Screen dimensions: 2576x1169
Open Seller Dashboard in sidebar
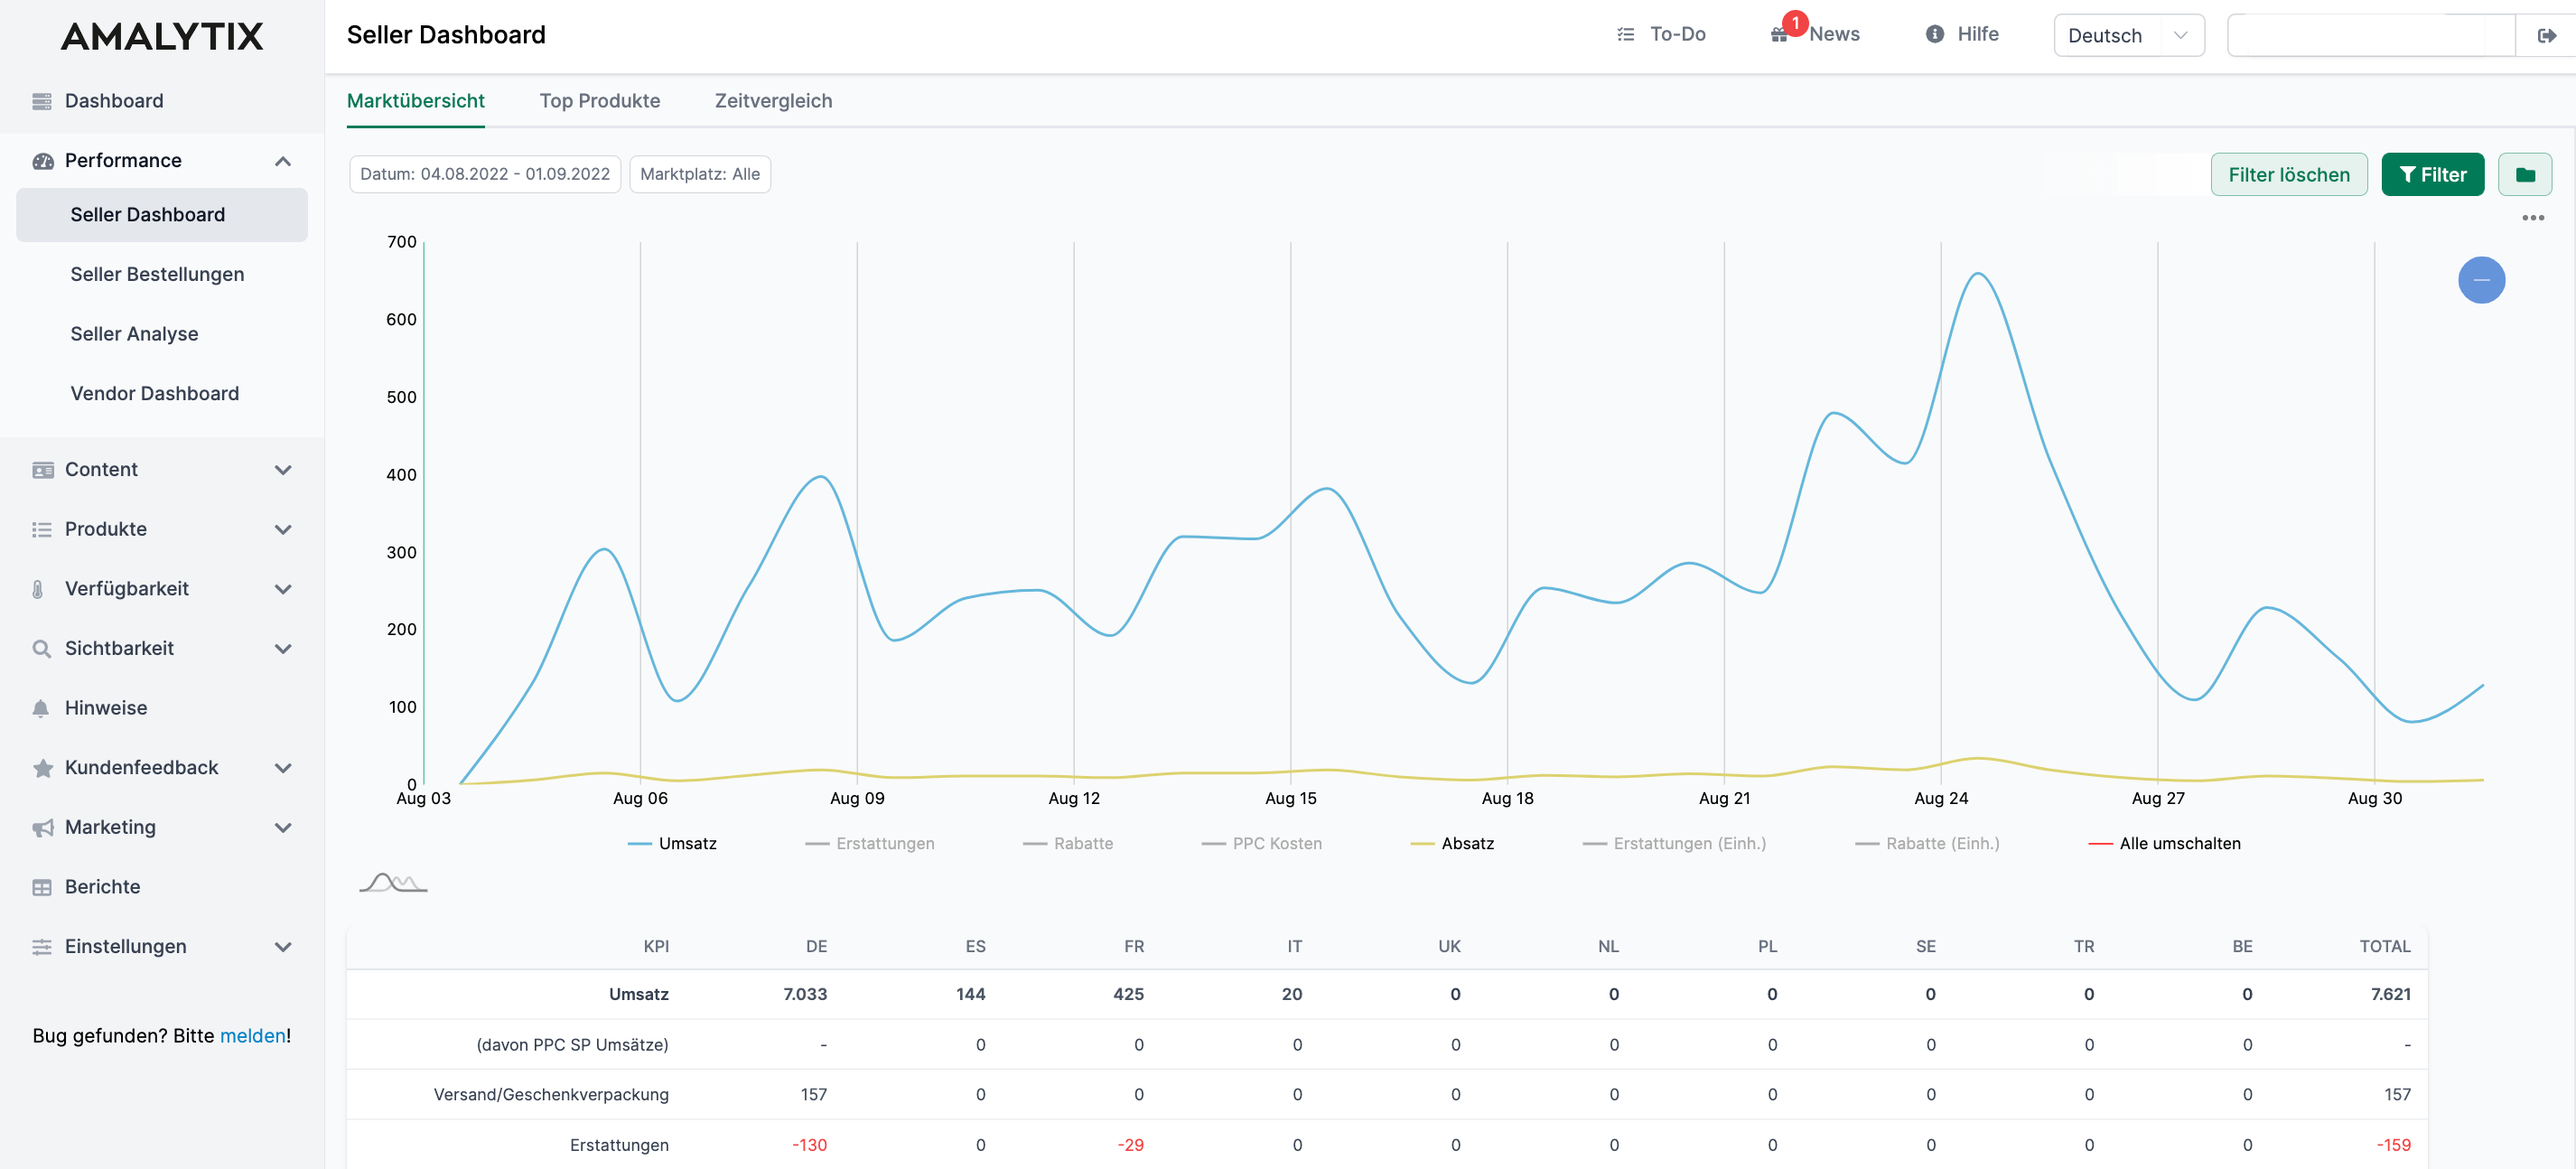point(162,215)
